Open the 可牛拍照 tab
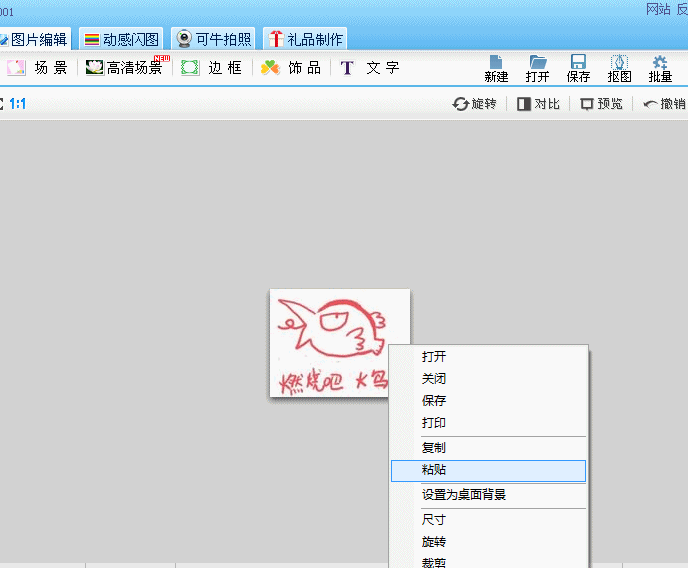 click(x=214, y=39)
